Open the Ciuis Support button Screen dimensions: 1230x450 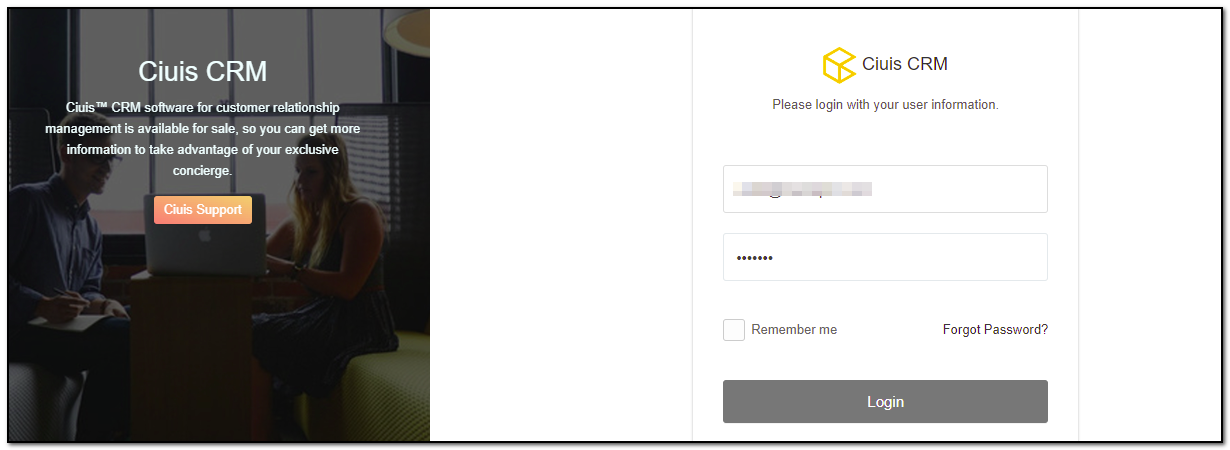(203, 210)
